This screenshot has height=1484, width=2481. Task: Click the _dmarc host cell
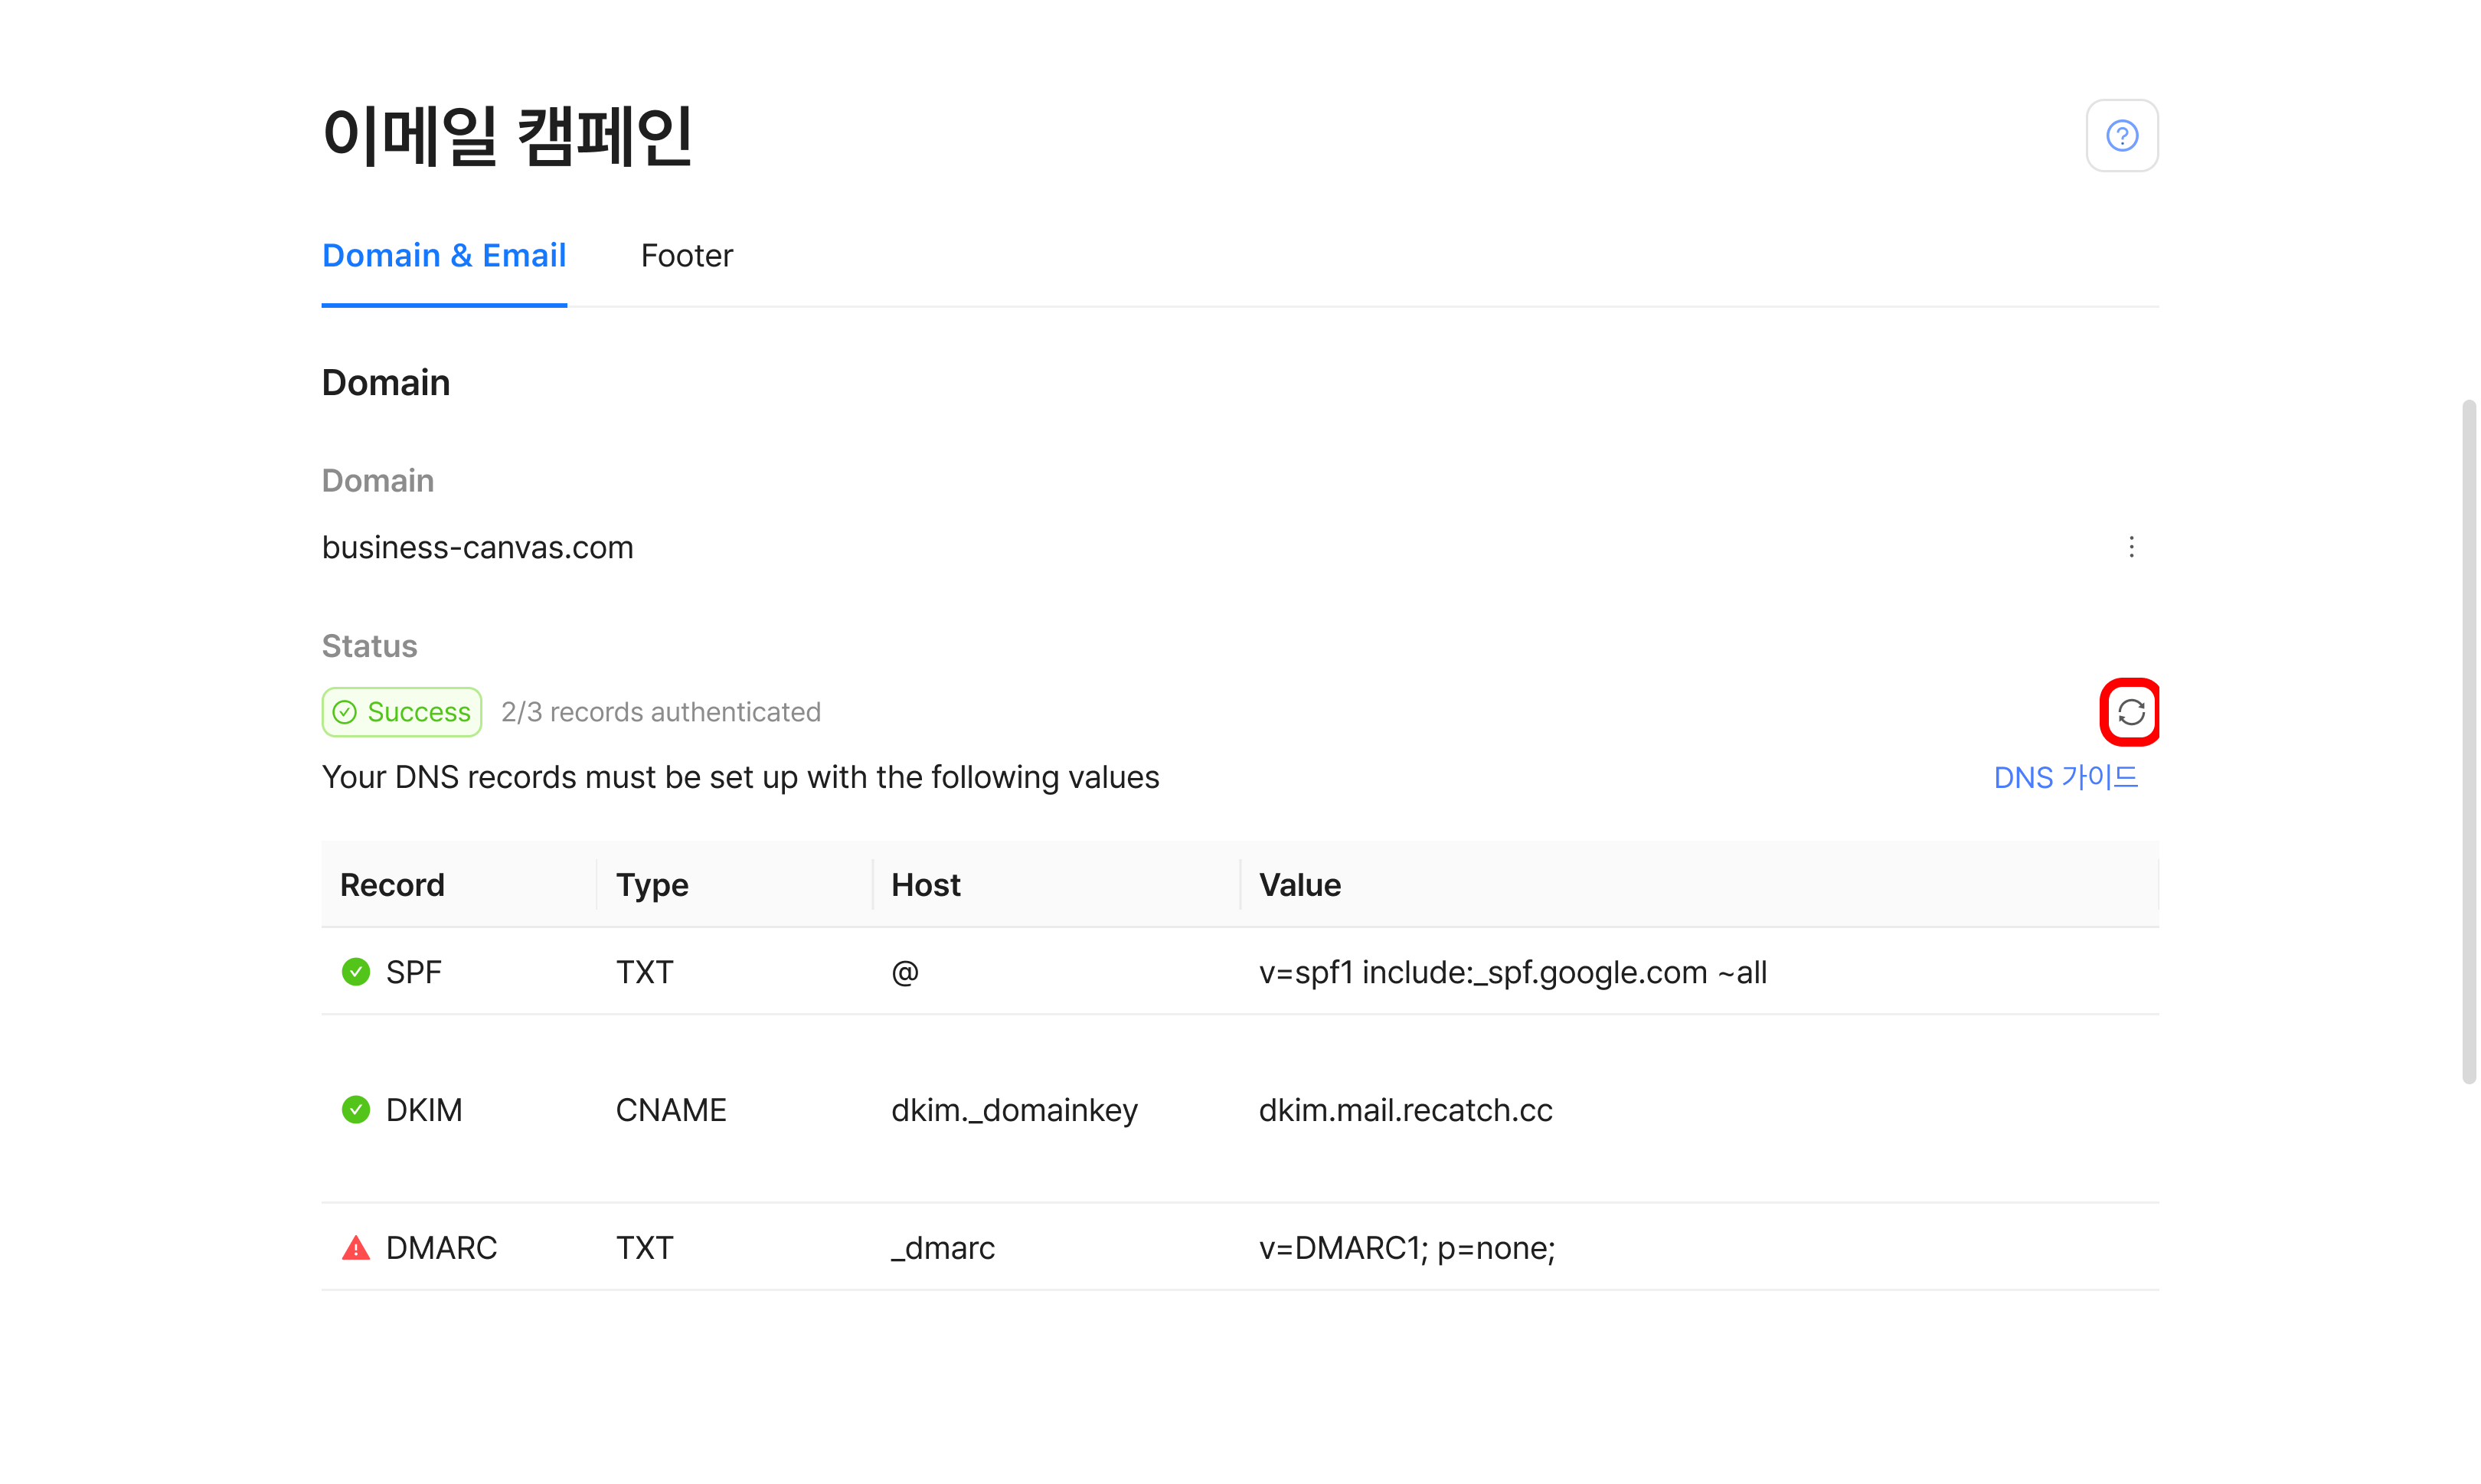[942, 1248]
